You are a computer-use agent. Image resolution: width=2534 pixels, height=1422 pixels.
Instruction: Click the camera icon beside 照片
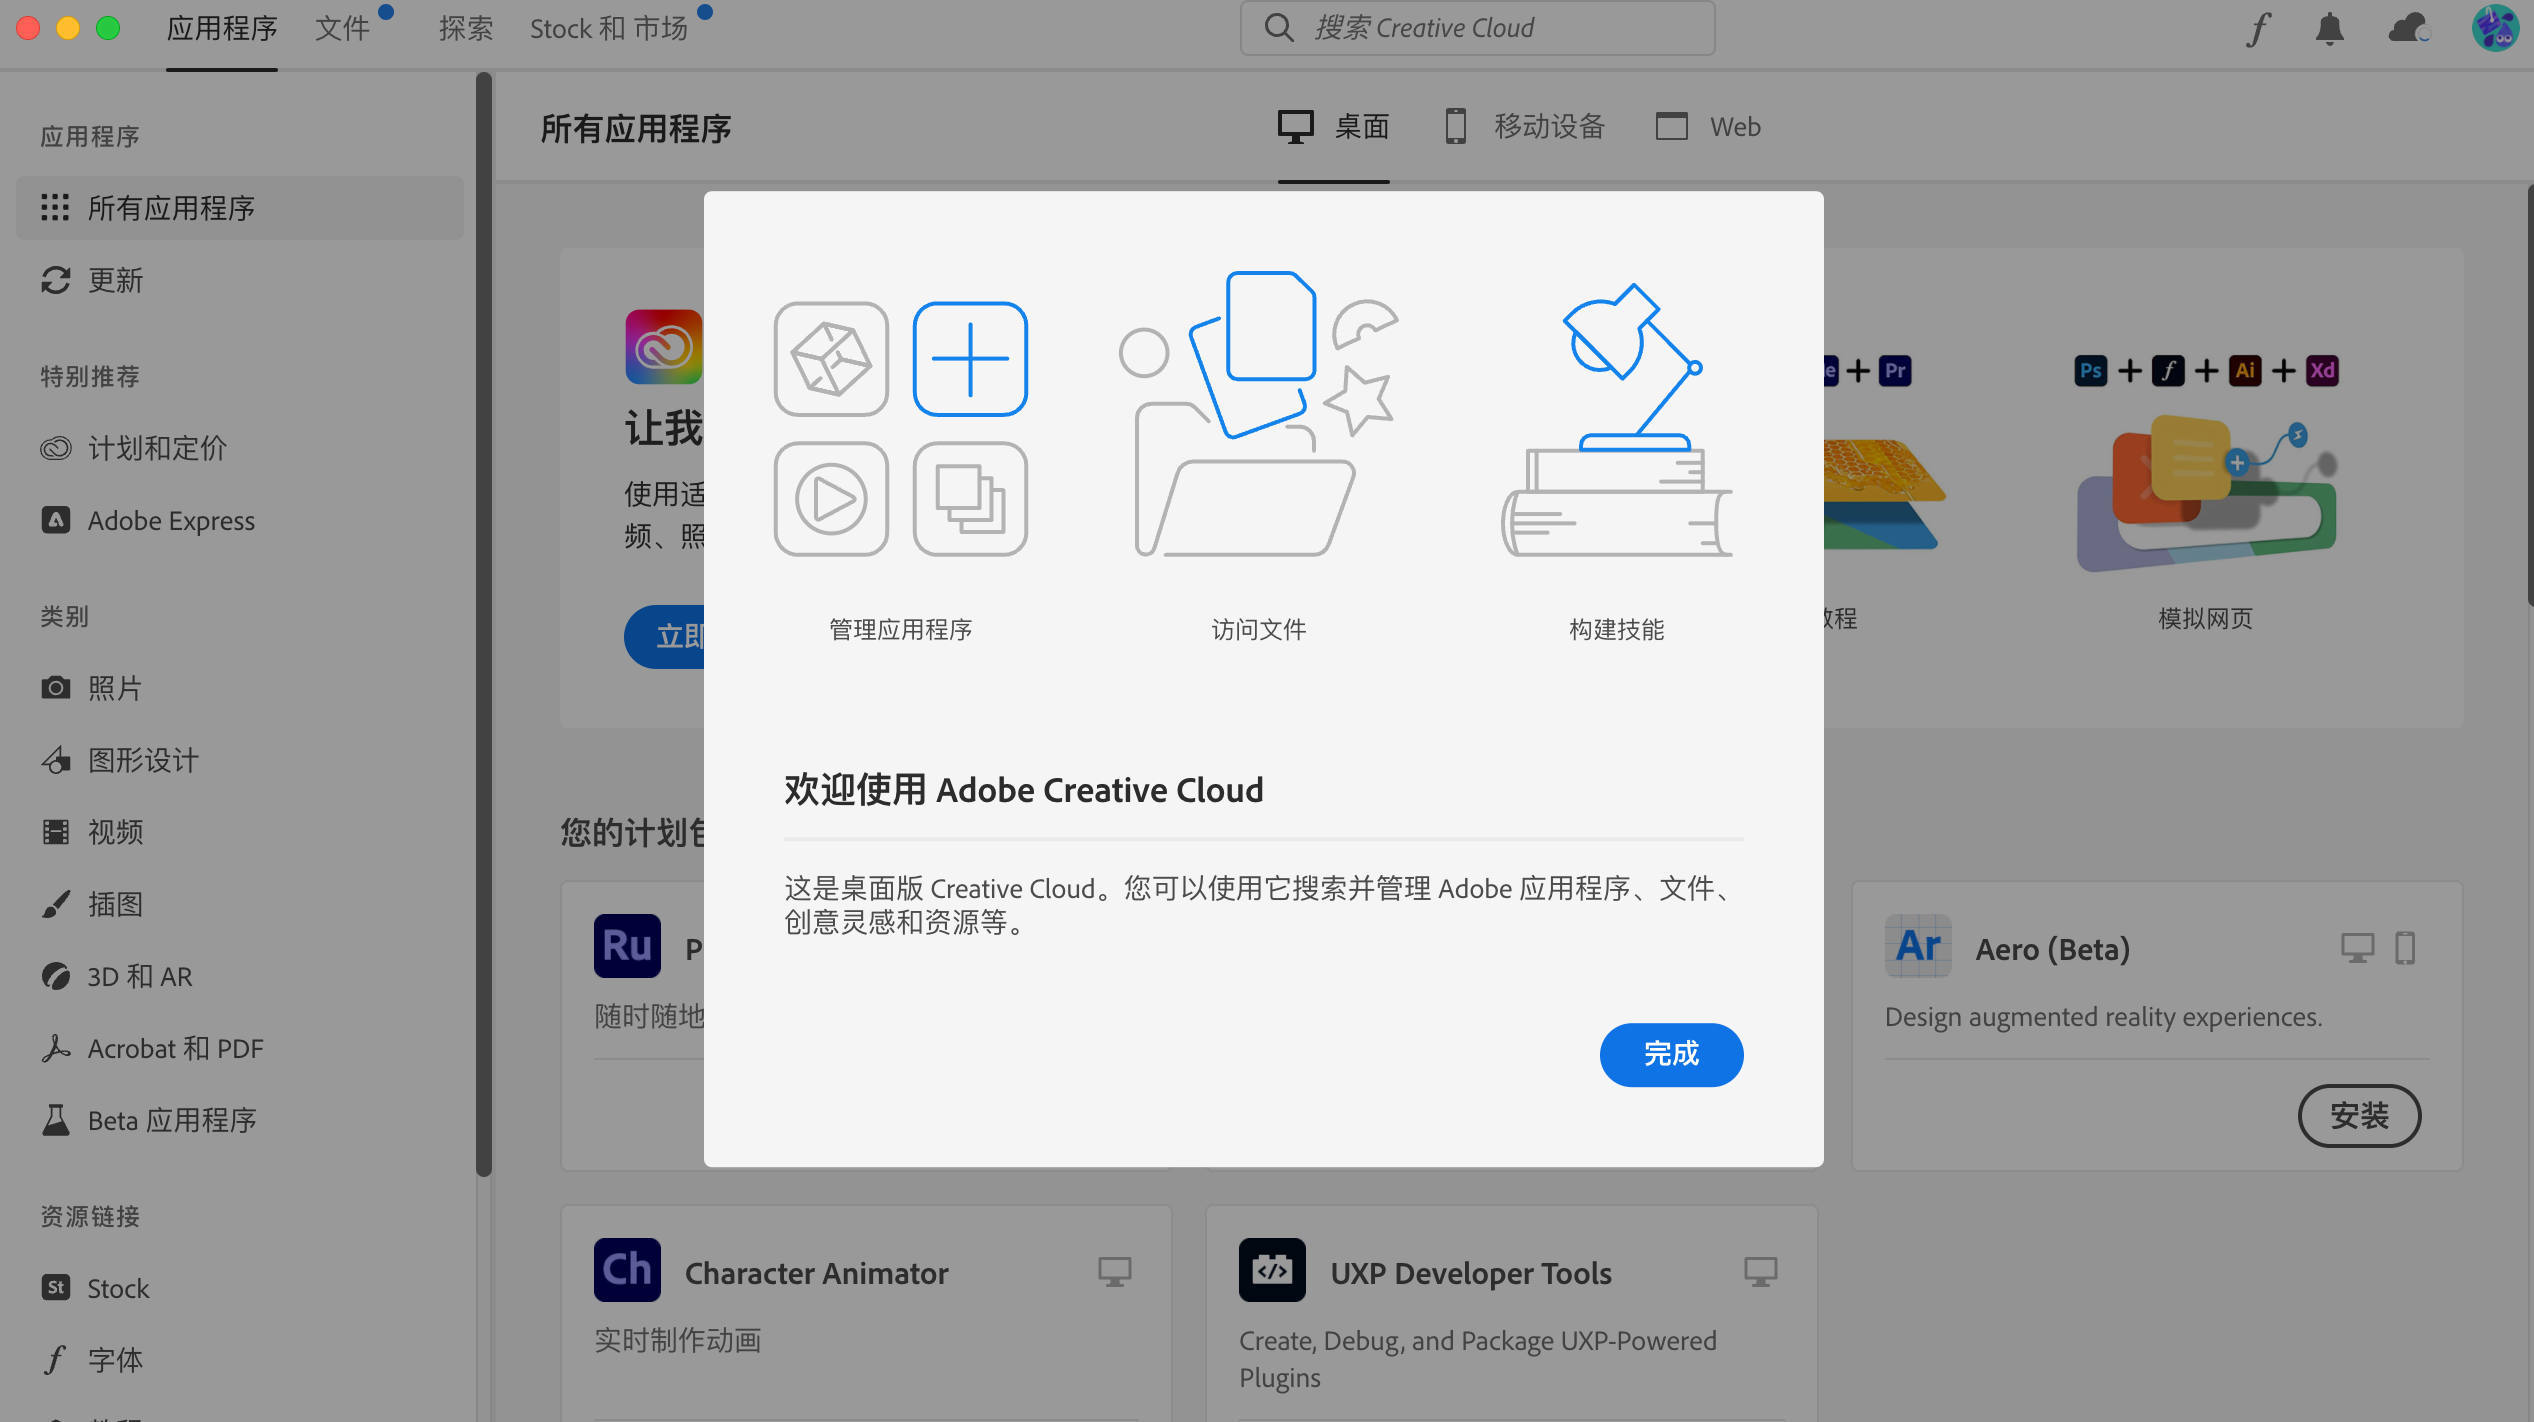pyautogui.click(x=55, y=688)
